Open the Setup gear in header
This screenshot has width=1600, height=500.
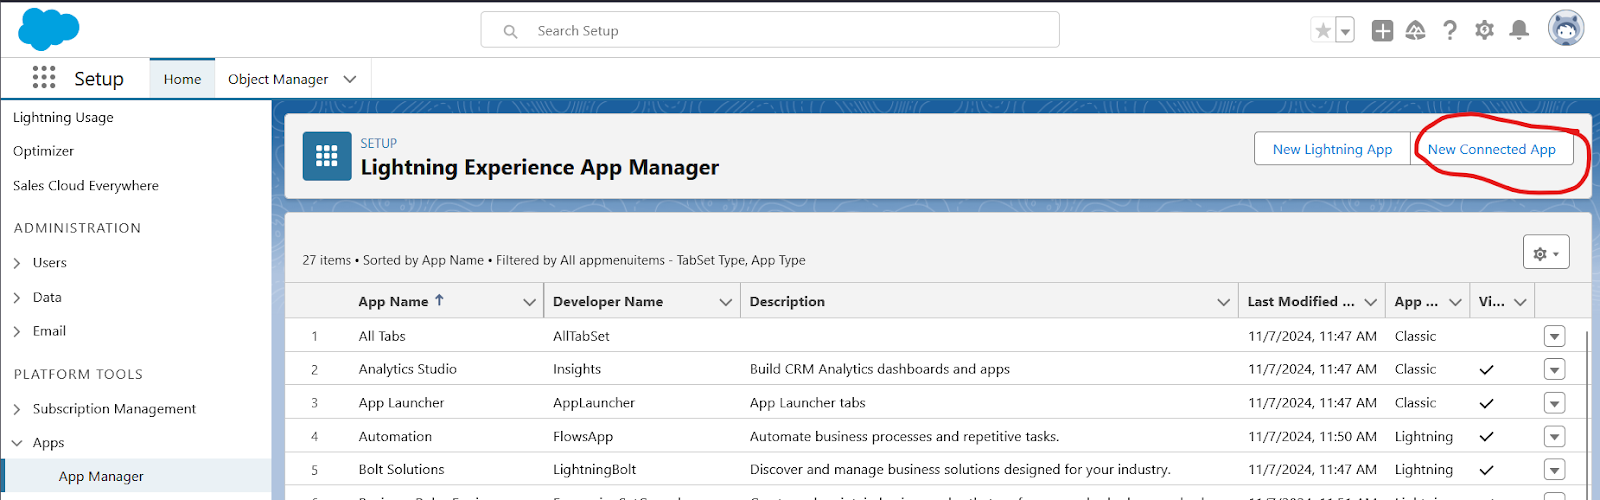point(1484,31)
